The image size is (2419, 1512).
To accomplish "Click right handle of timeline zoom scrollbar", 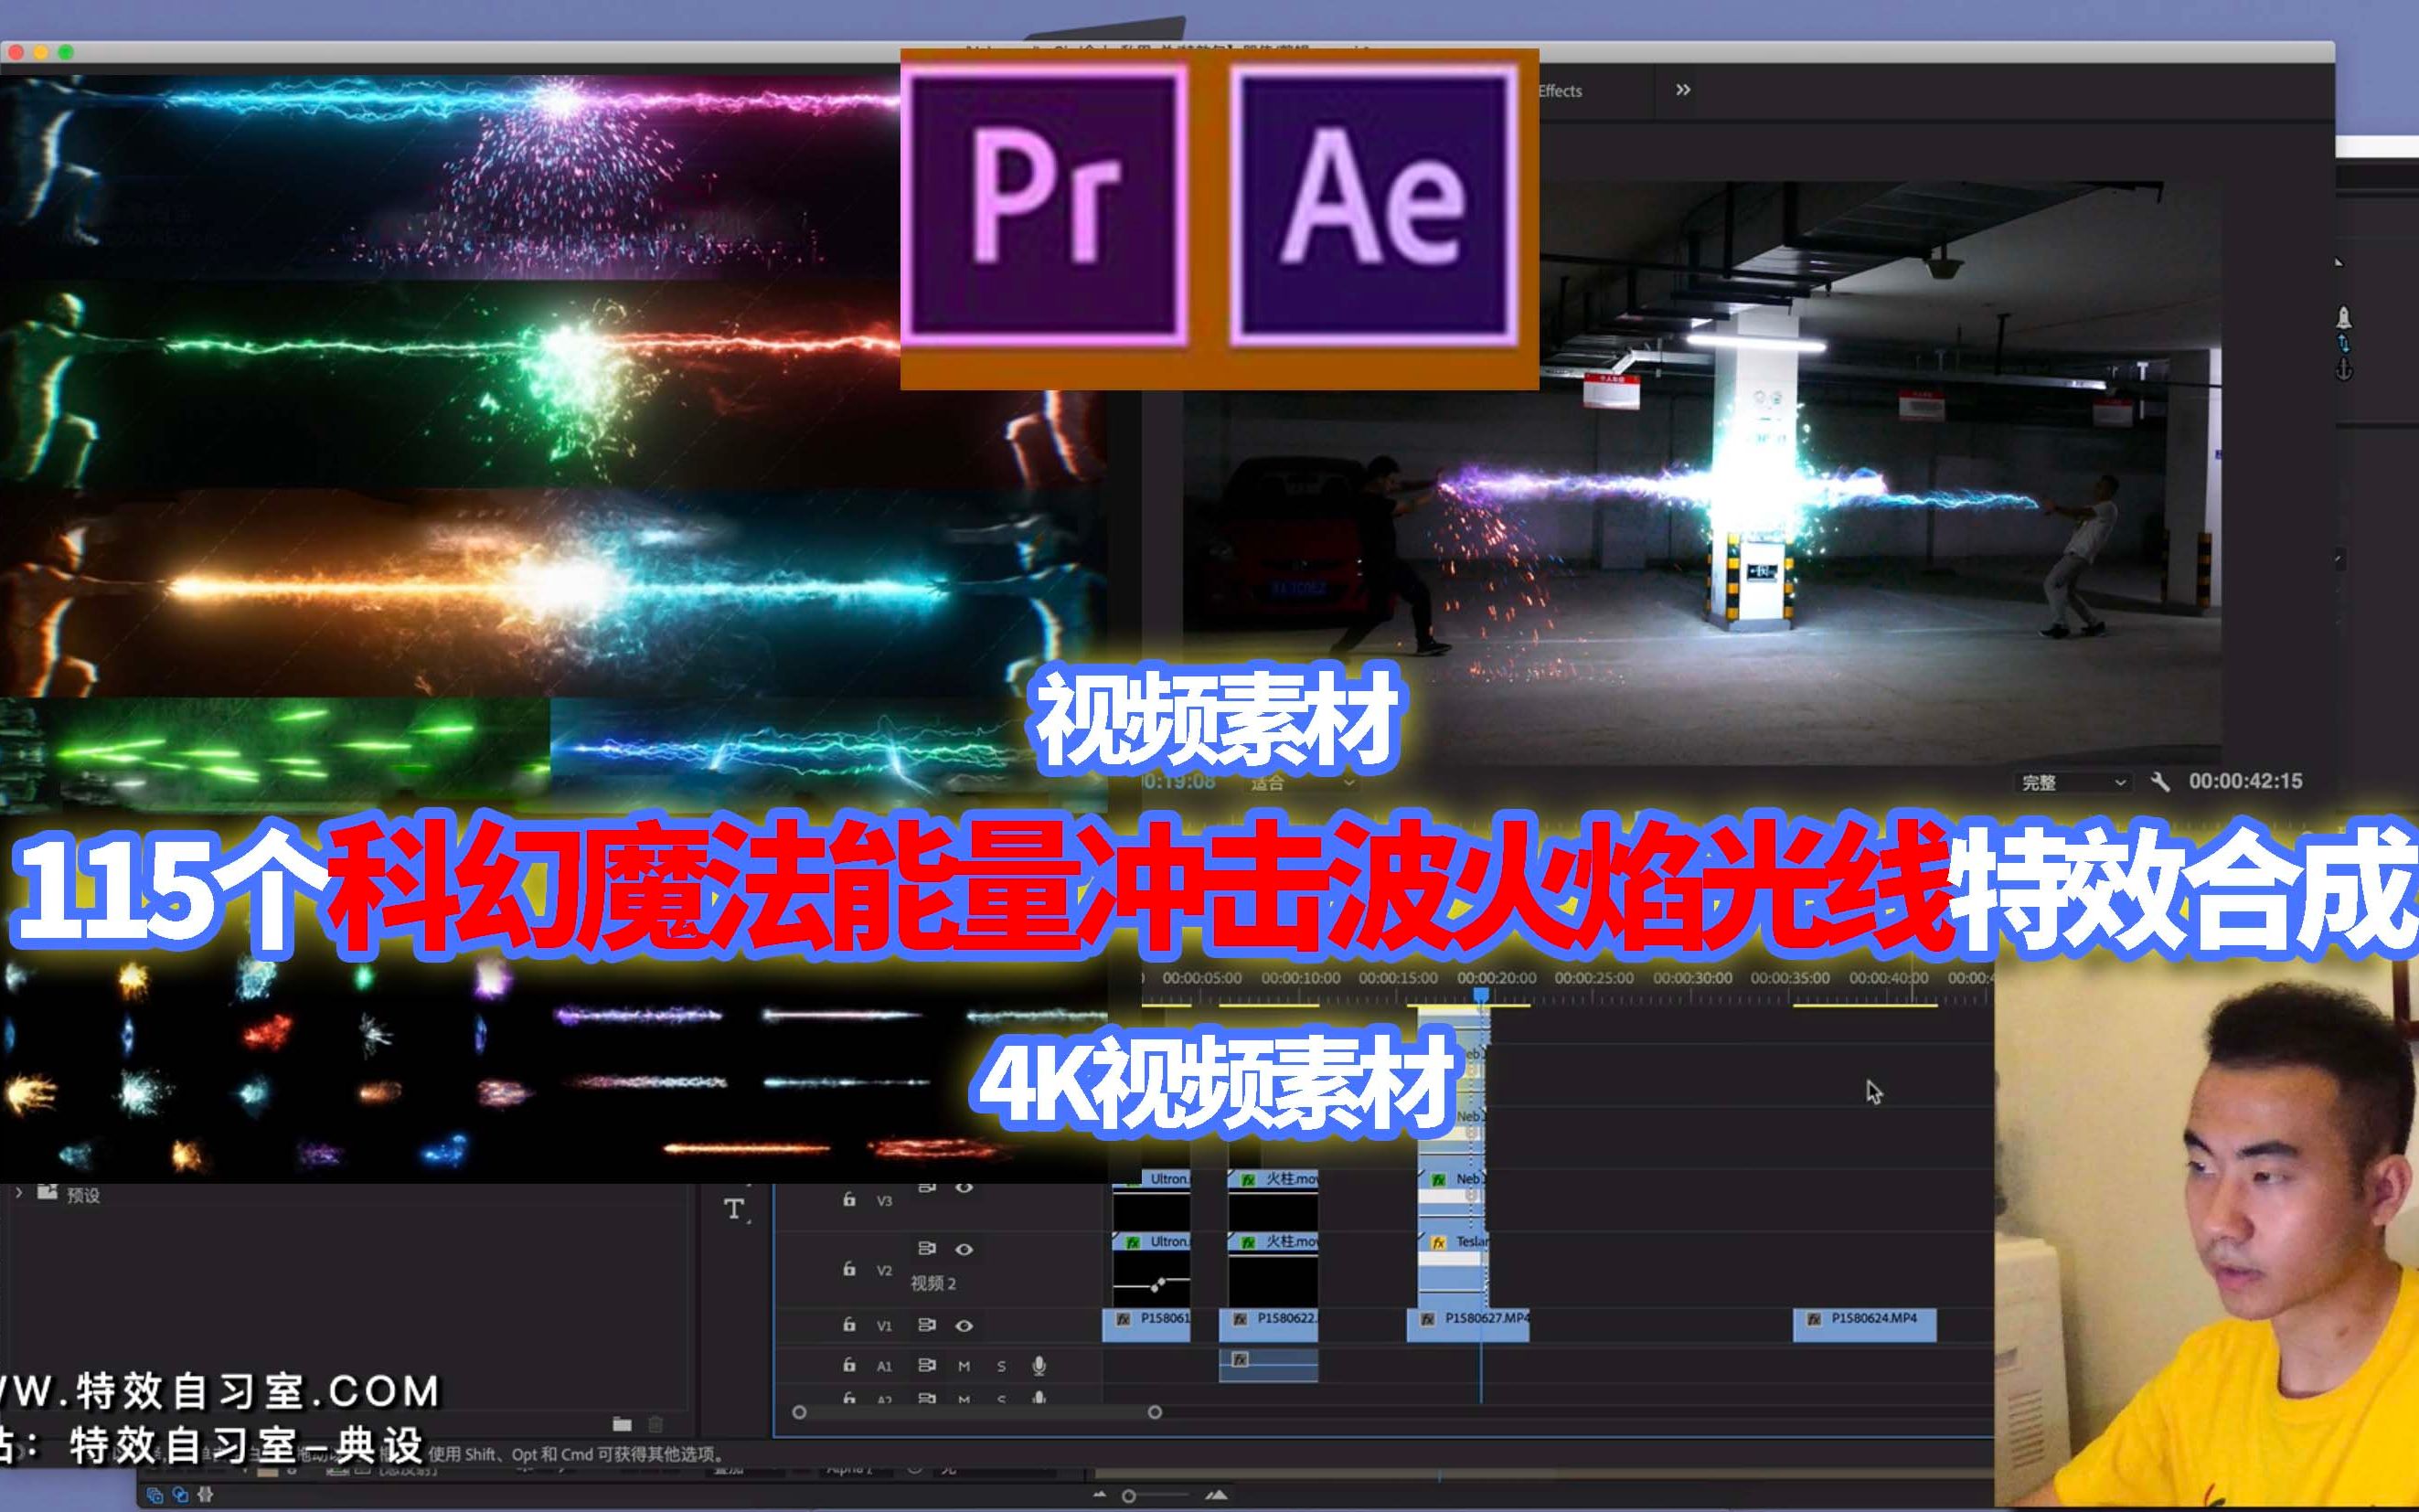I will click(x=1155, y=1412).
